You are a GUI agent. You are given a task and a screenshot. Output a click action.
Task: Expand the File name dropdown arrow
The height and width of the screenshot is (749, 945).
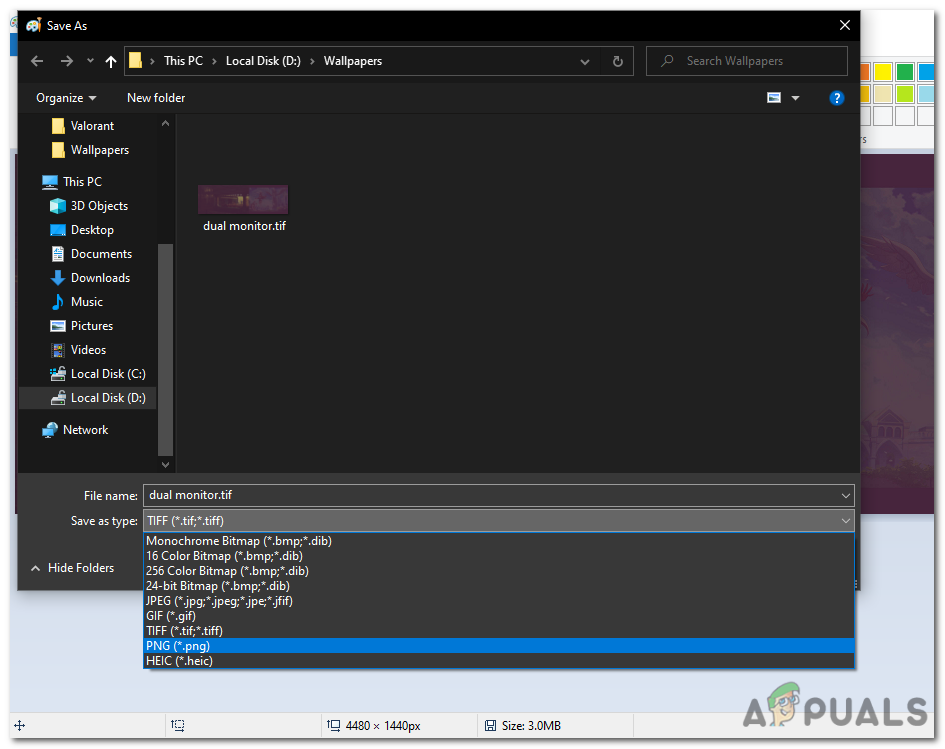tap(846, 495)
